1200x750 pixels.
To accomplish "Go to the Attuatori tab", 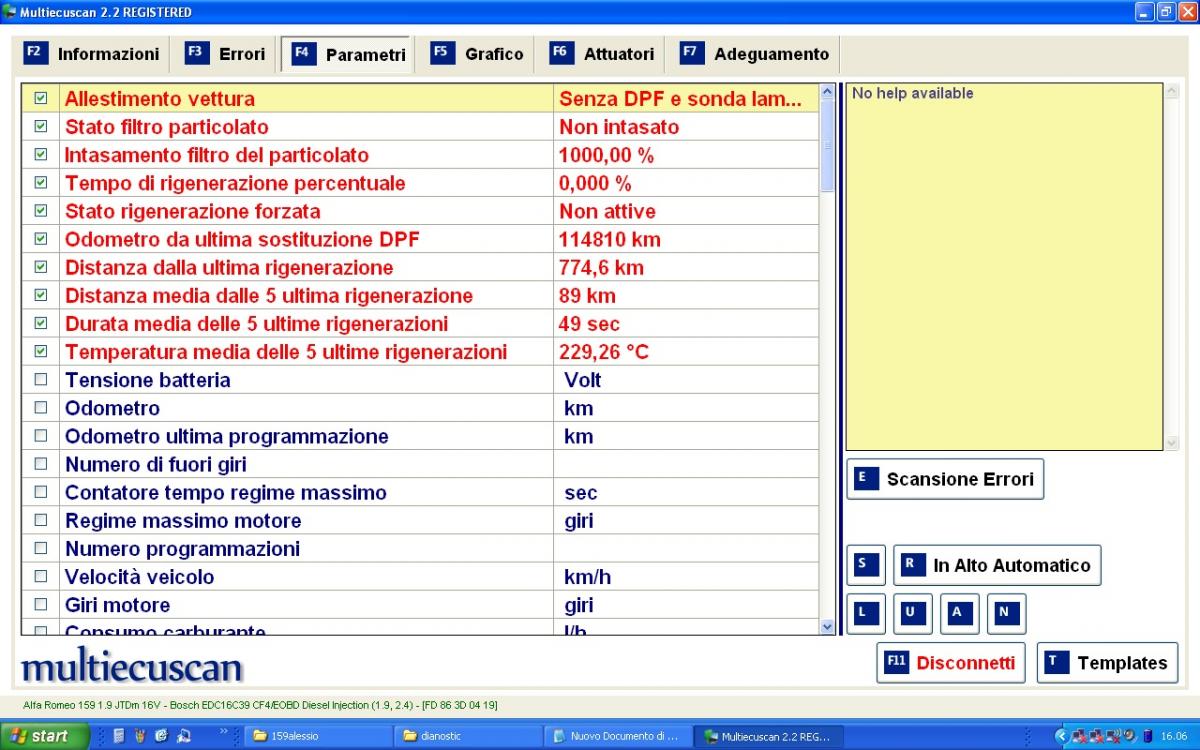I will click(603, 54).
